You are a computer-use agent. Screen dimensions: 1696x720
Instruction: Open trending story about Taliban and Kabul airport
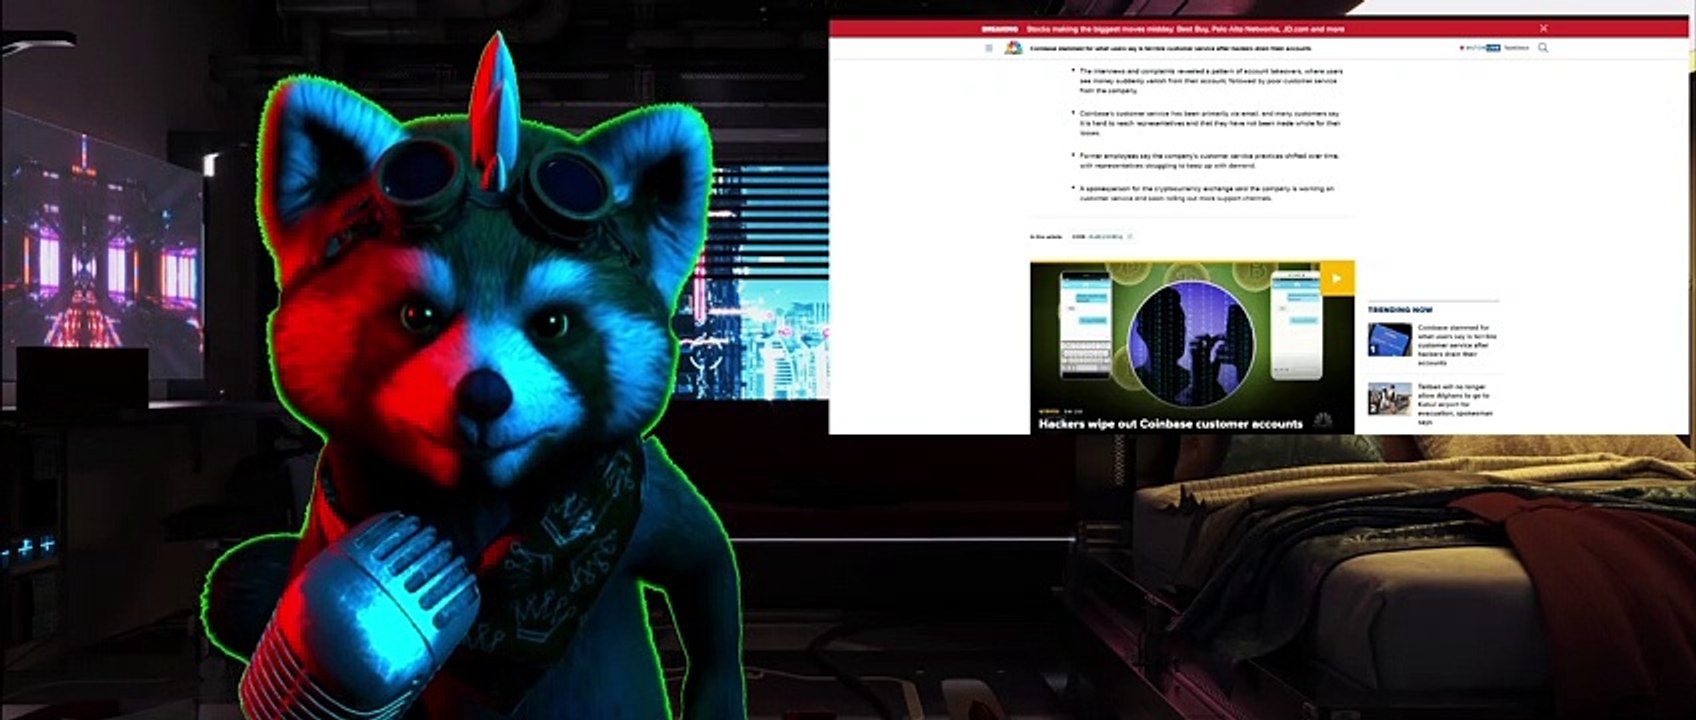pyautogui.click(x=1455, y=404)
